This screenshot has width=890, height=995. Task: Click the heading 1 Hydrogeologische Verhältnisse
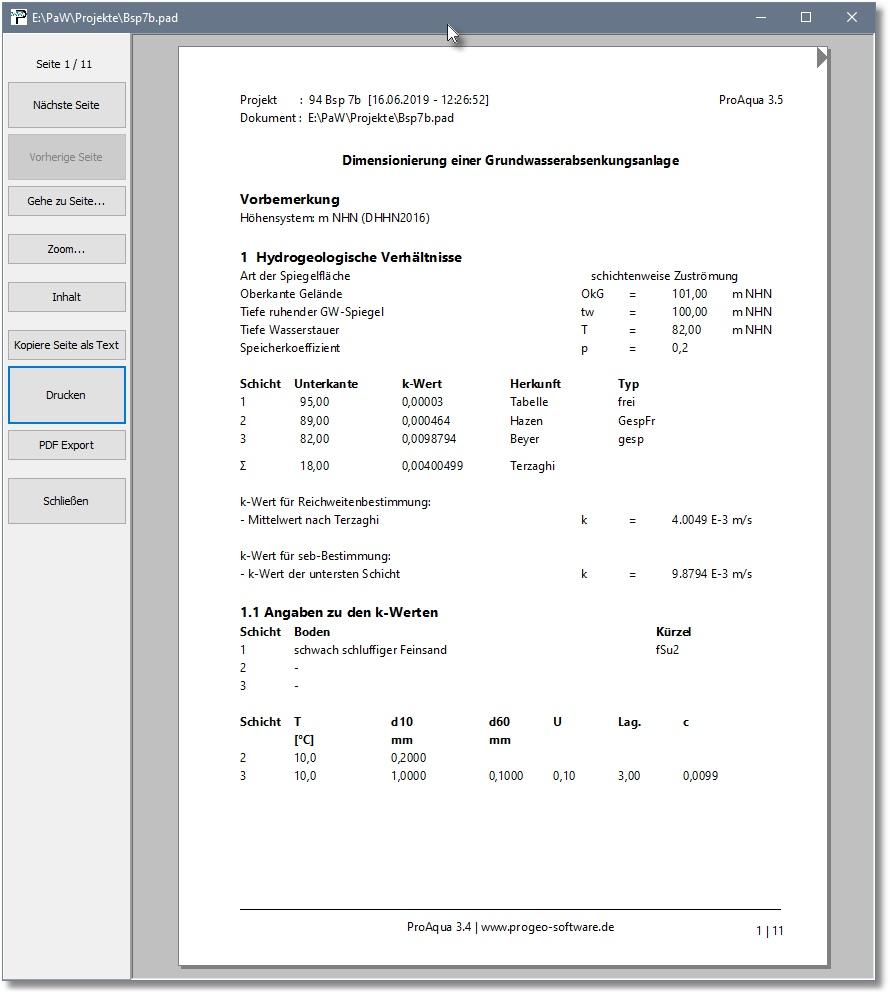350,257
